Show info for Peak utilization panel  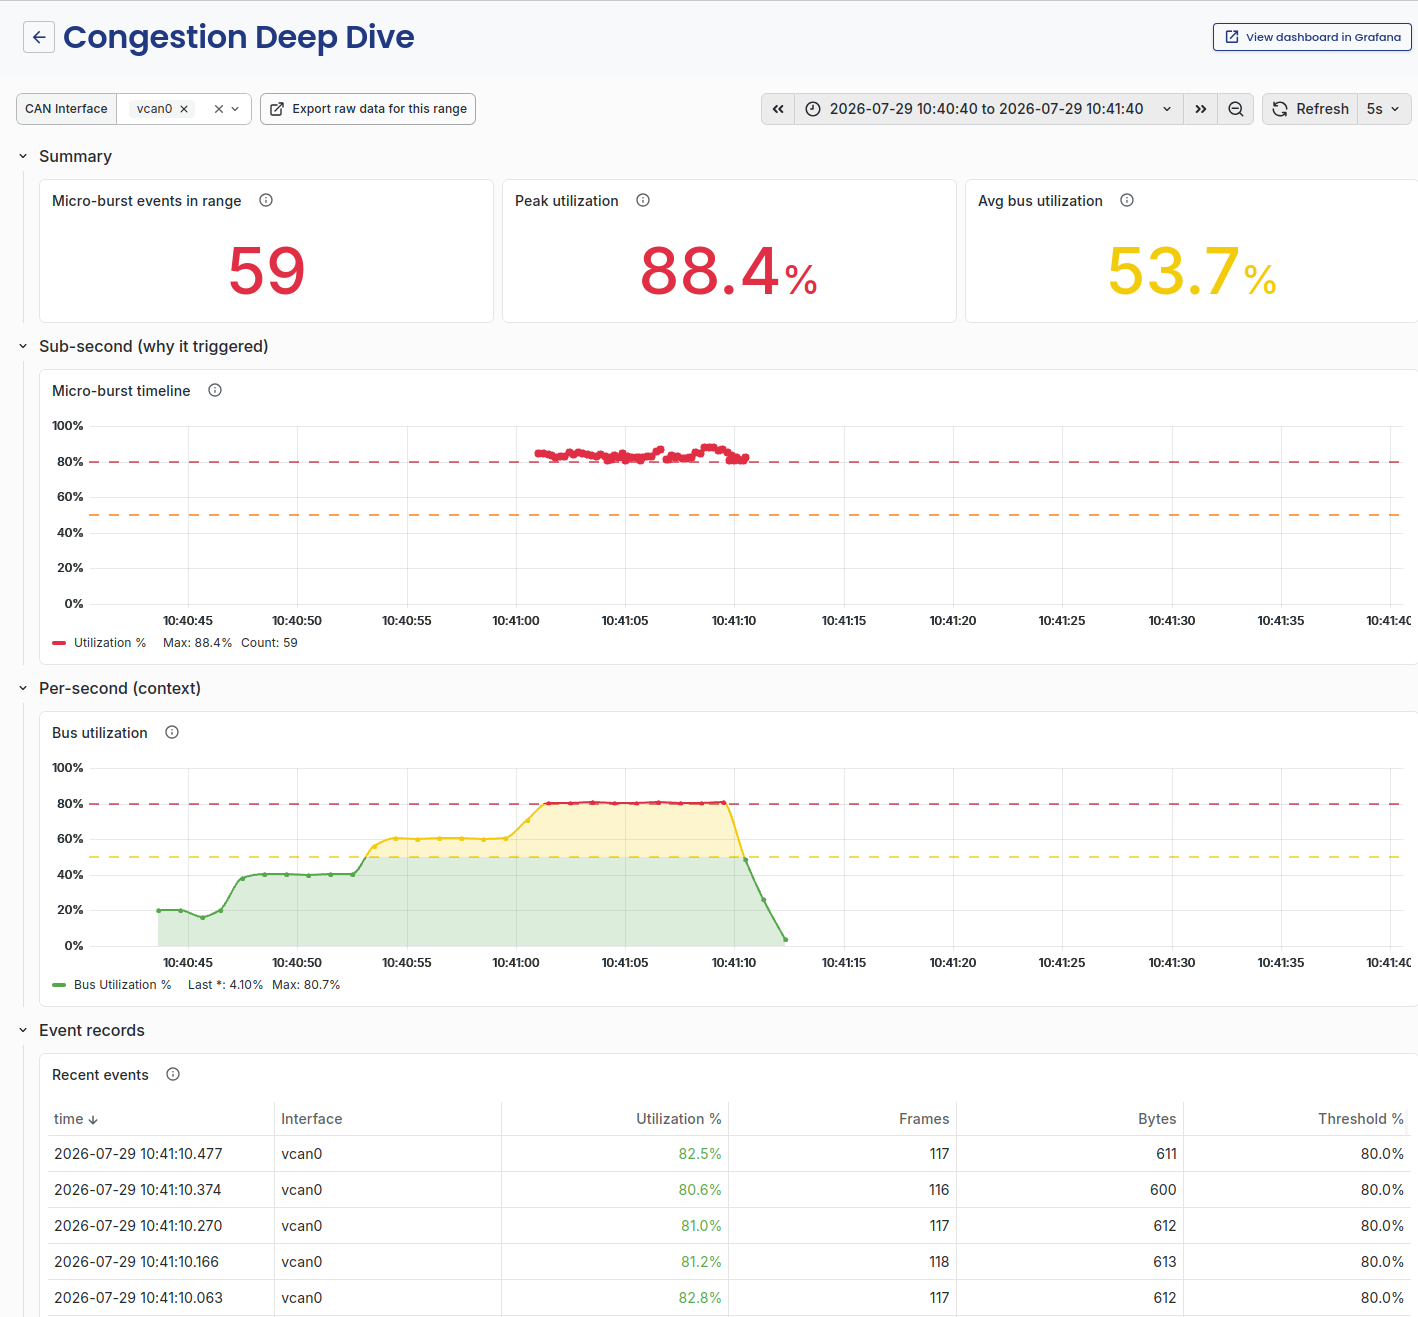point(643,200)
